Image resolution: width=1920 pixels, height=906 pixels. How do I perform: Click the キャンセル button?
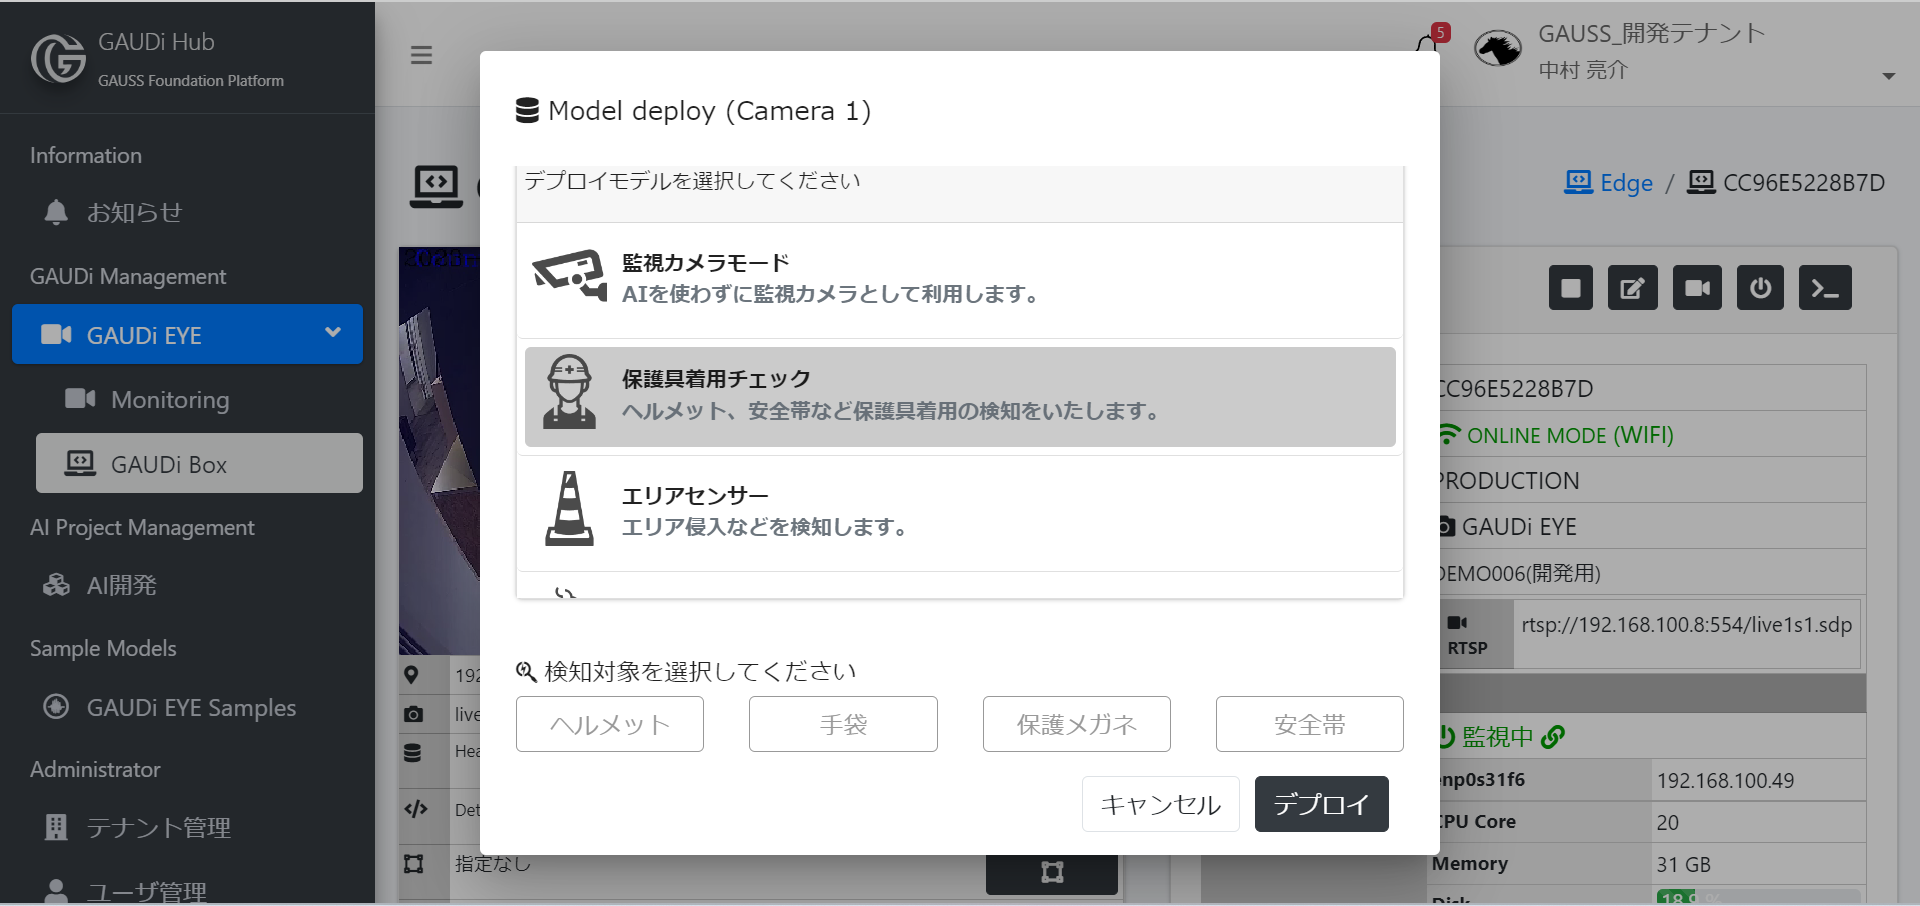(x=1160, y=804)
